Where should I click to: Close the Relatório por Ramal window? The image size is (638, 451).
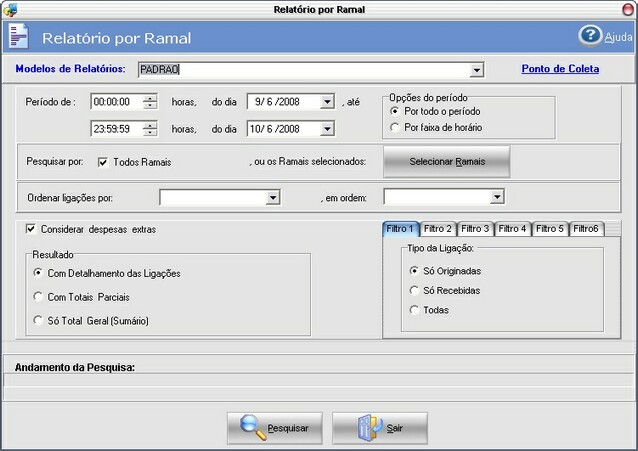pyautogui.click(x=629, y=9)
